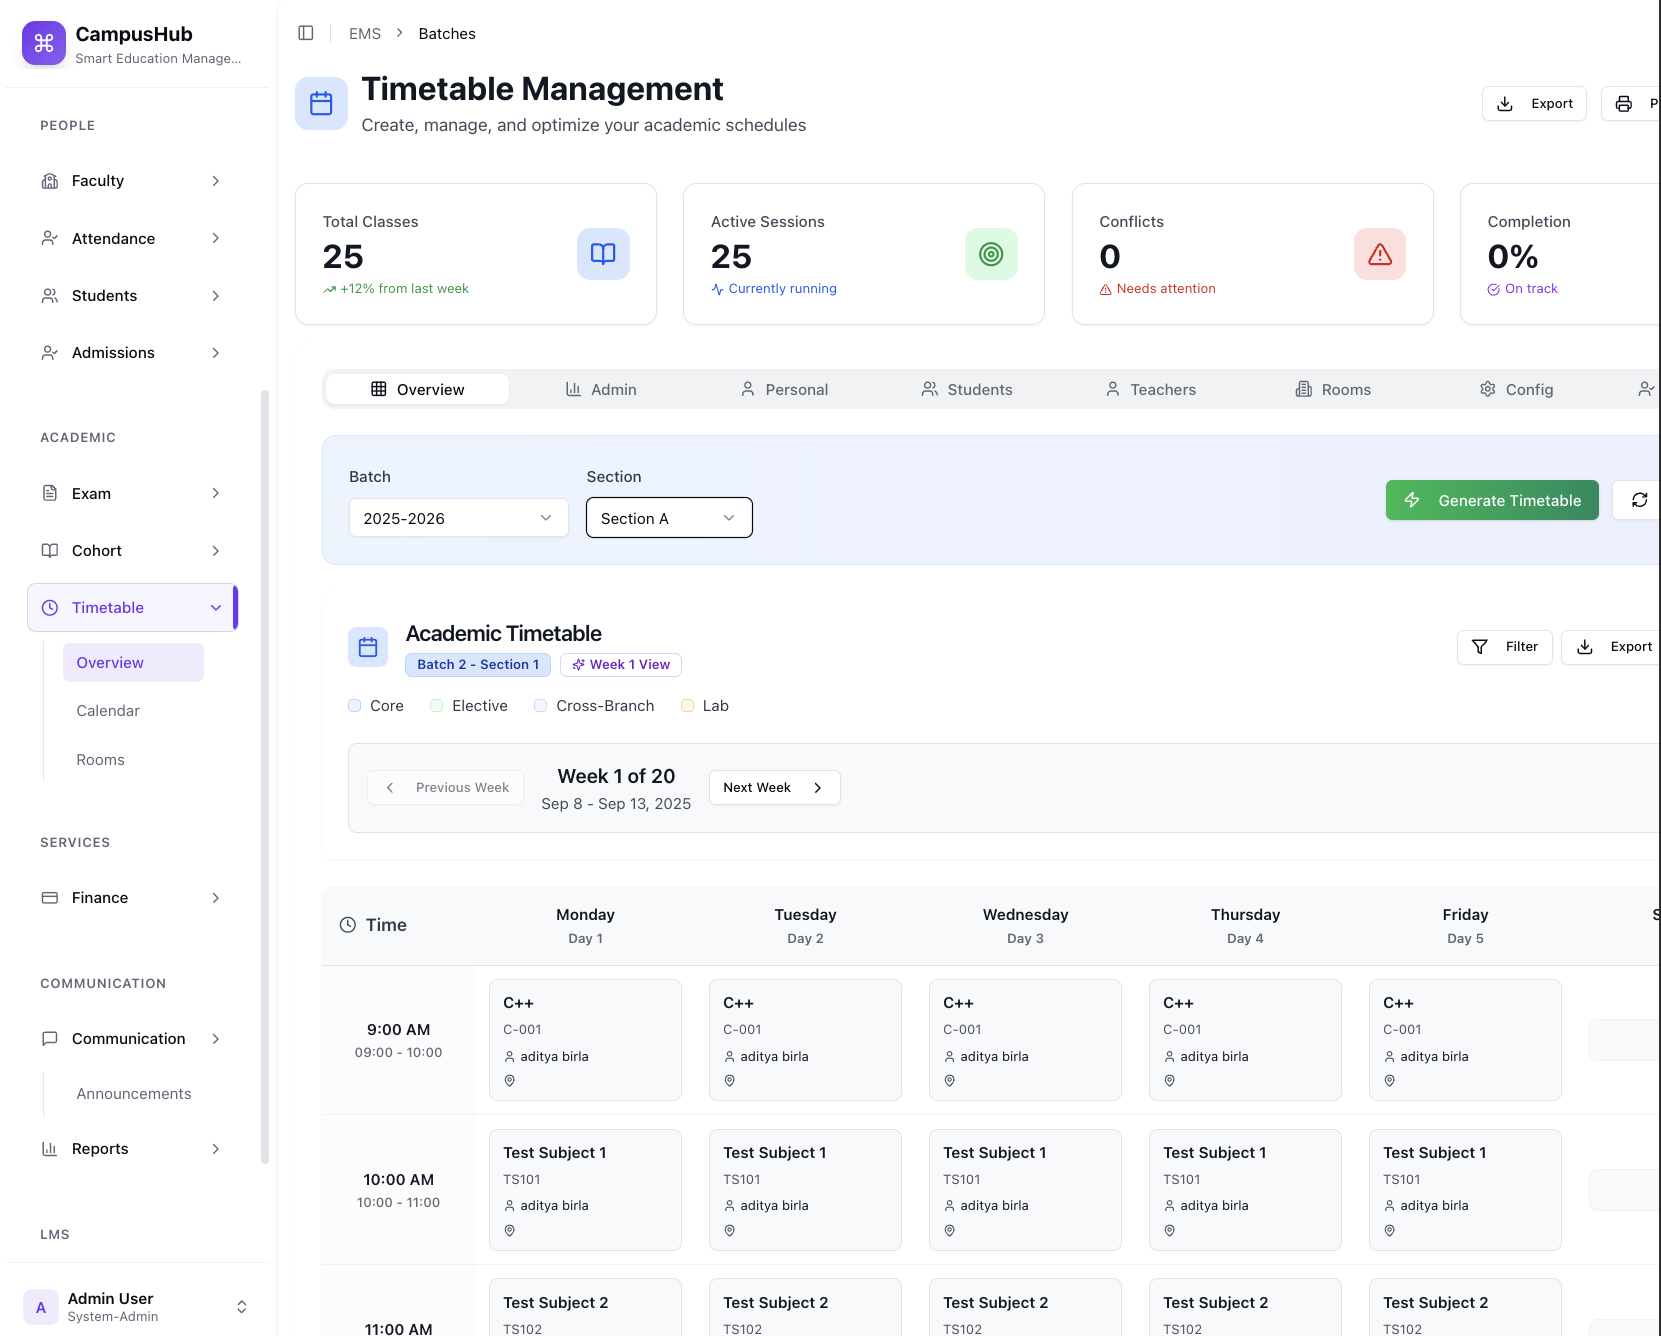This screenshot has width=1661, height=1336.
Task: Expand the Faculty sidebar menu
Action: (x=130, y=181)
